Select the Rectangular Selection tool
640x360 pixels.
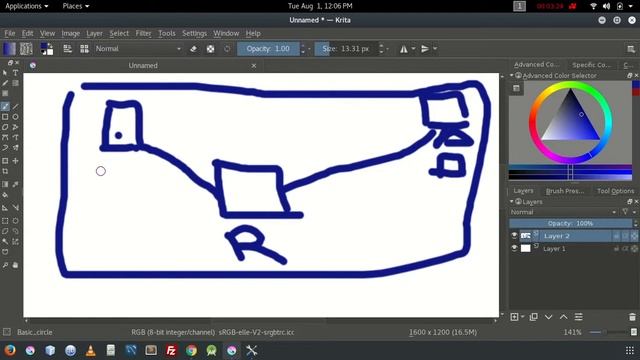(5, 221)
